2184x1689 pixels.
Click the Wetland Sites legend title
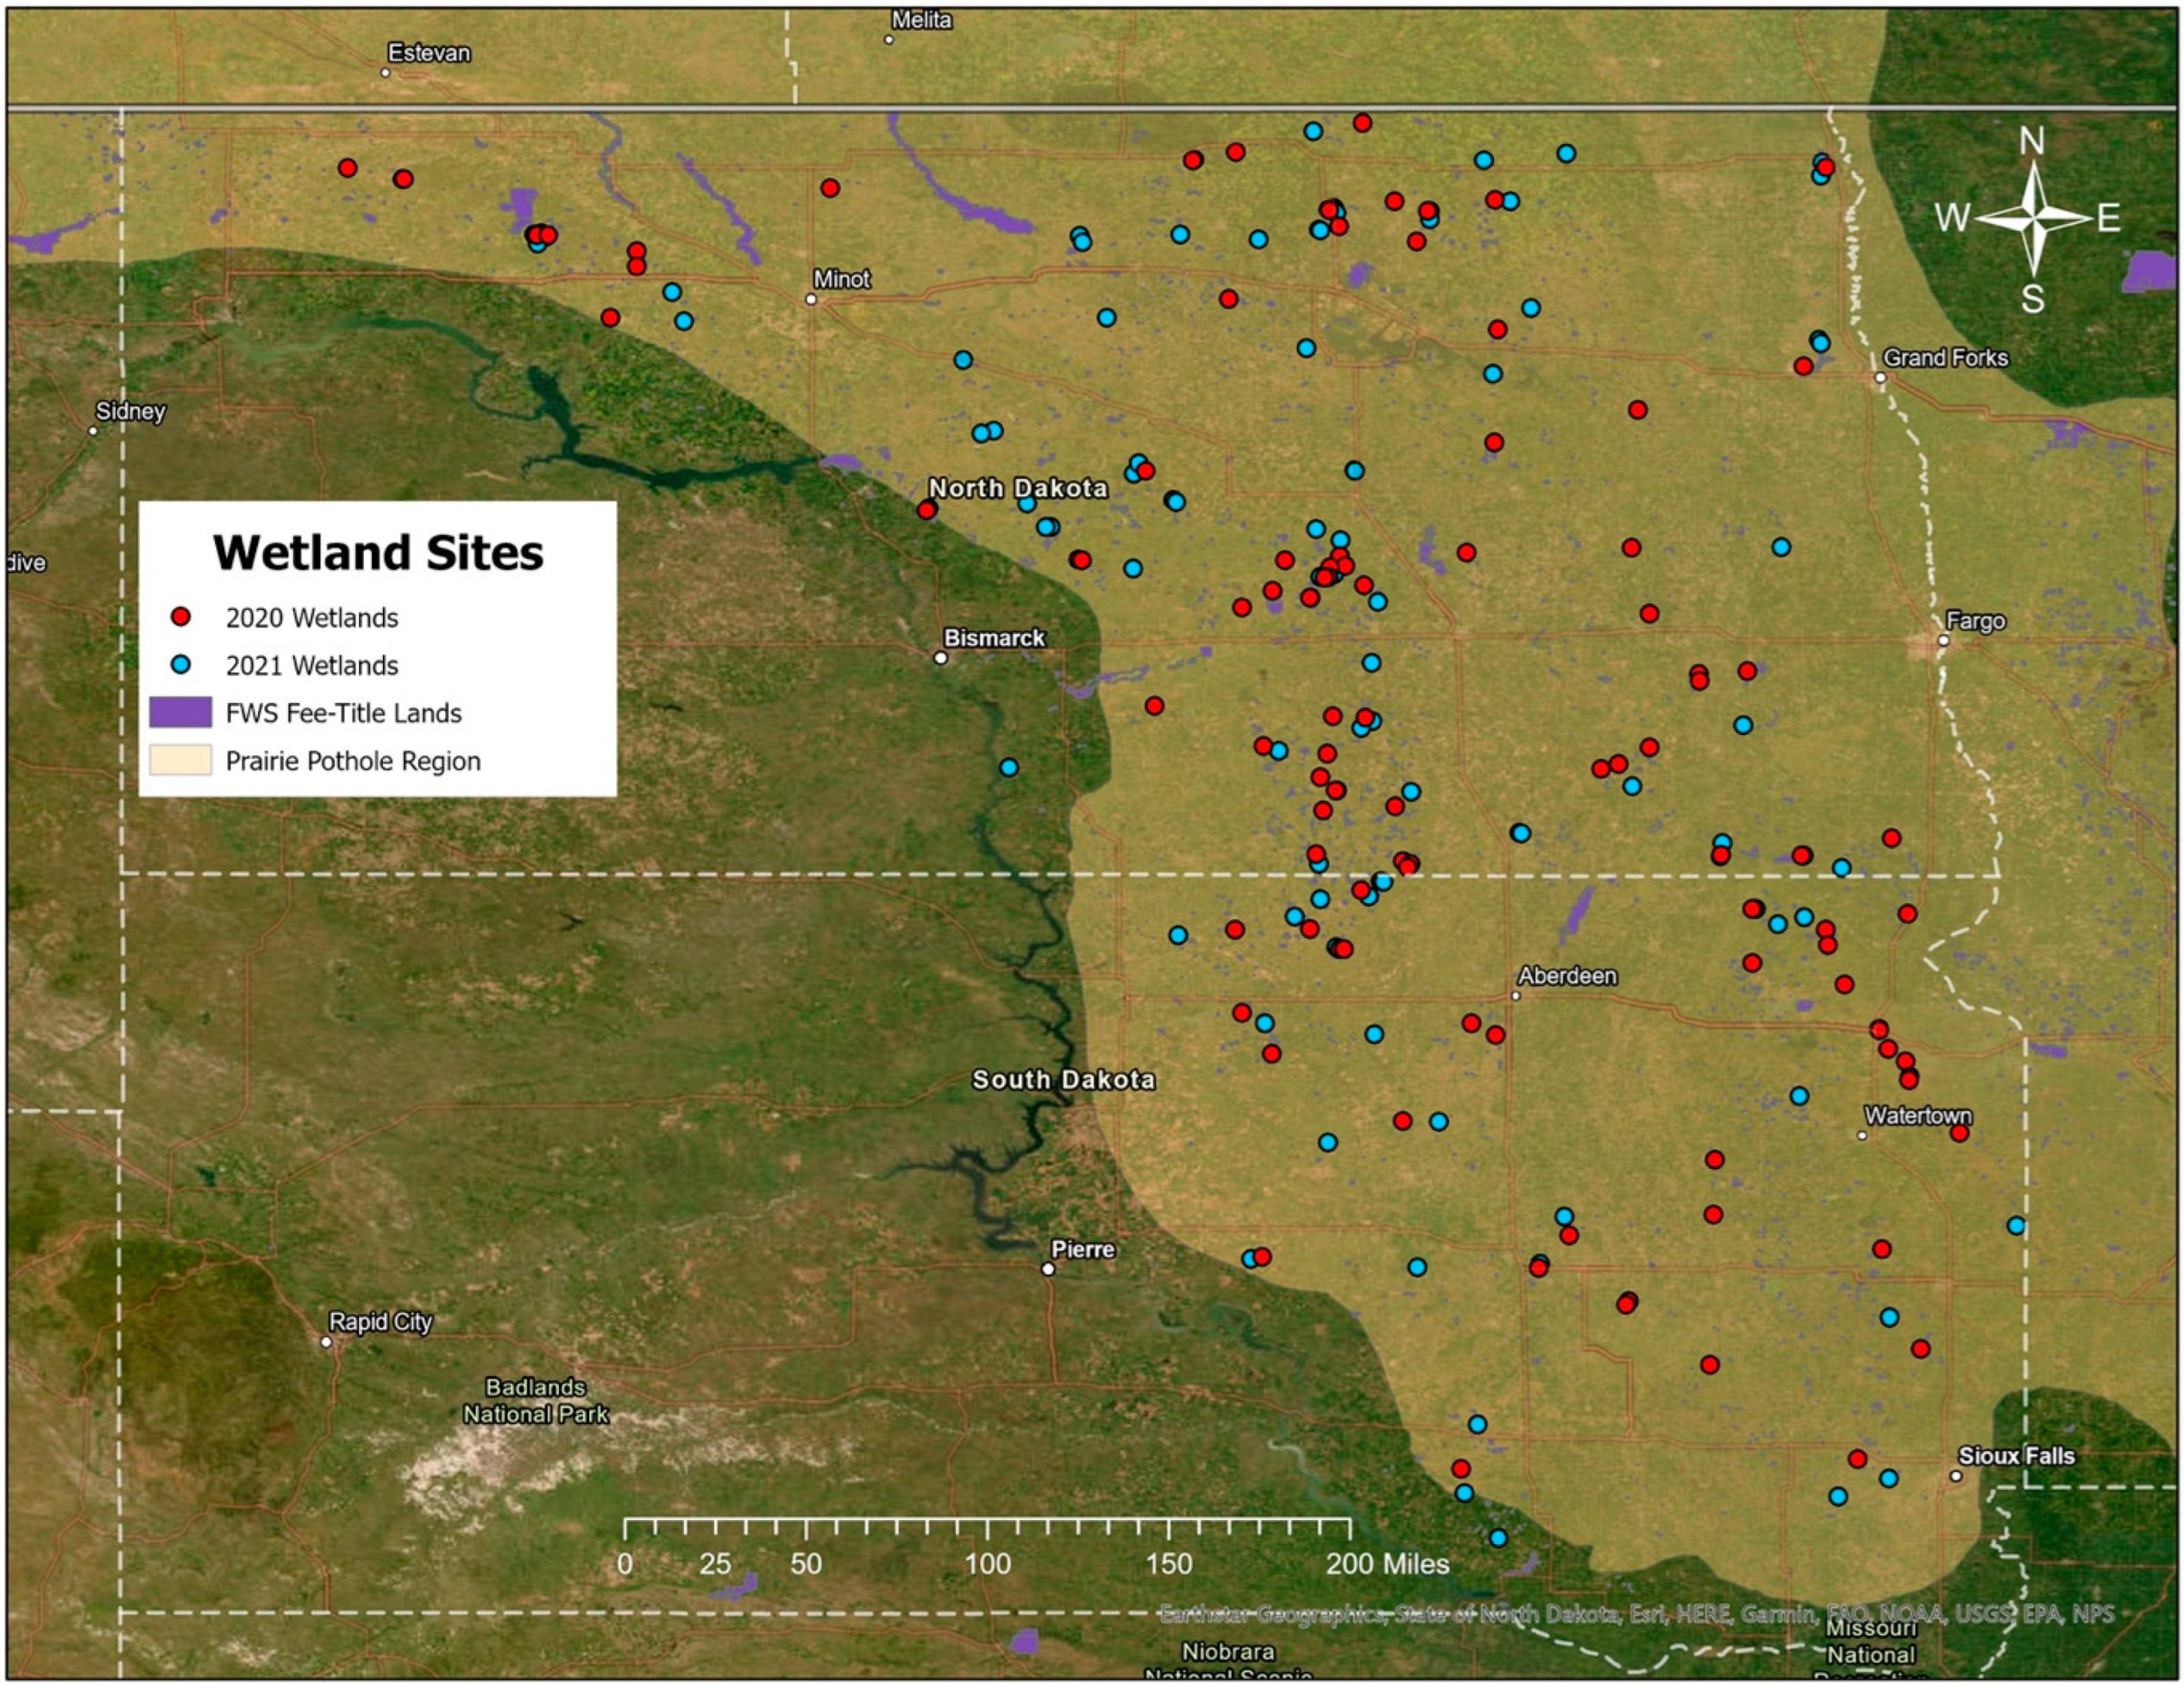(378, 553)
